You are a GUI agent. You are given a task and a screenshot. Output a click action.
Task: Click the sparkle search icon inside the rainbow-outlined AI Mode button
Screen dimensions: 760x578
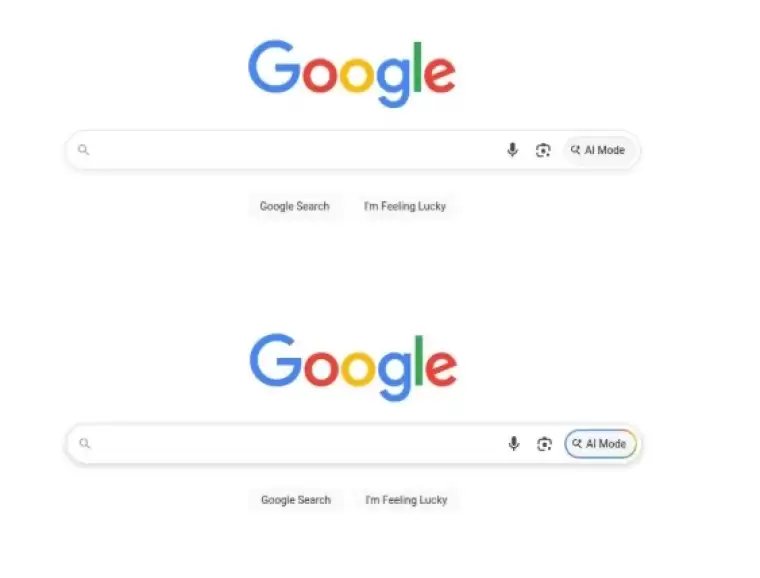(577, 443)
